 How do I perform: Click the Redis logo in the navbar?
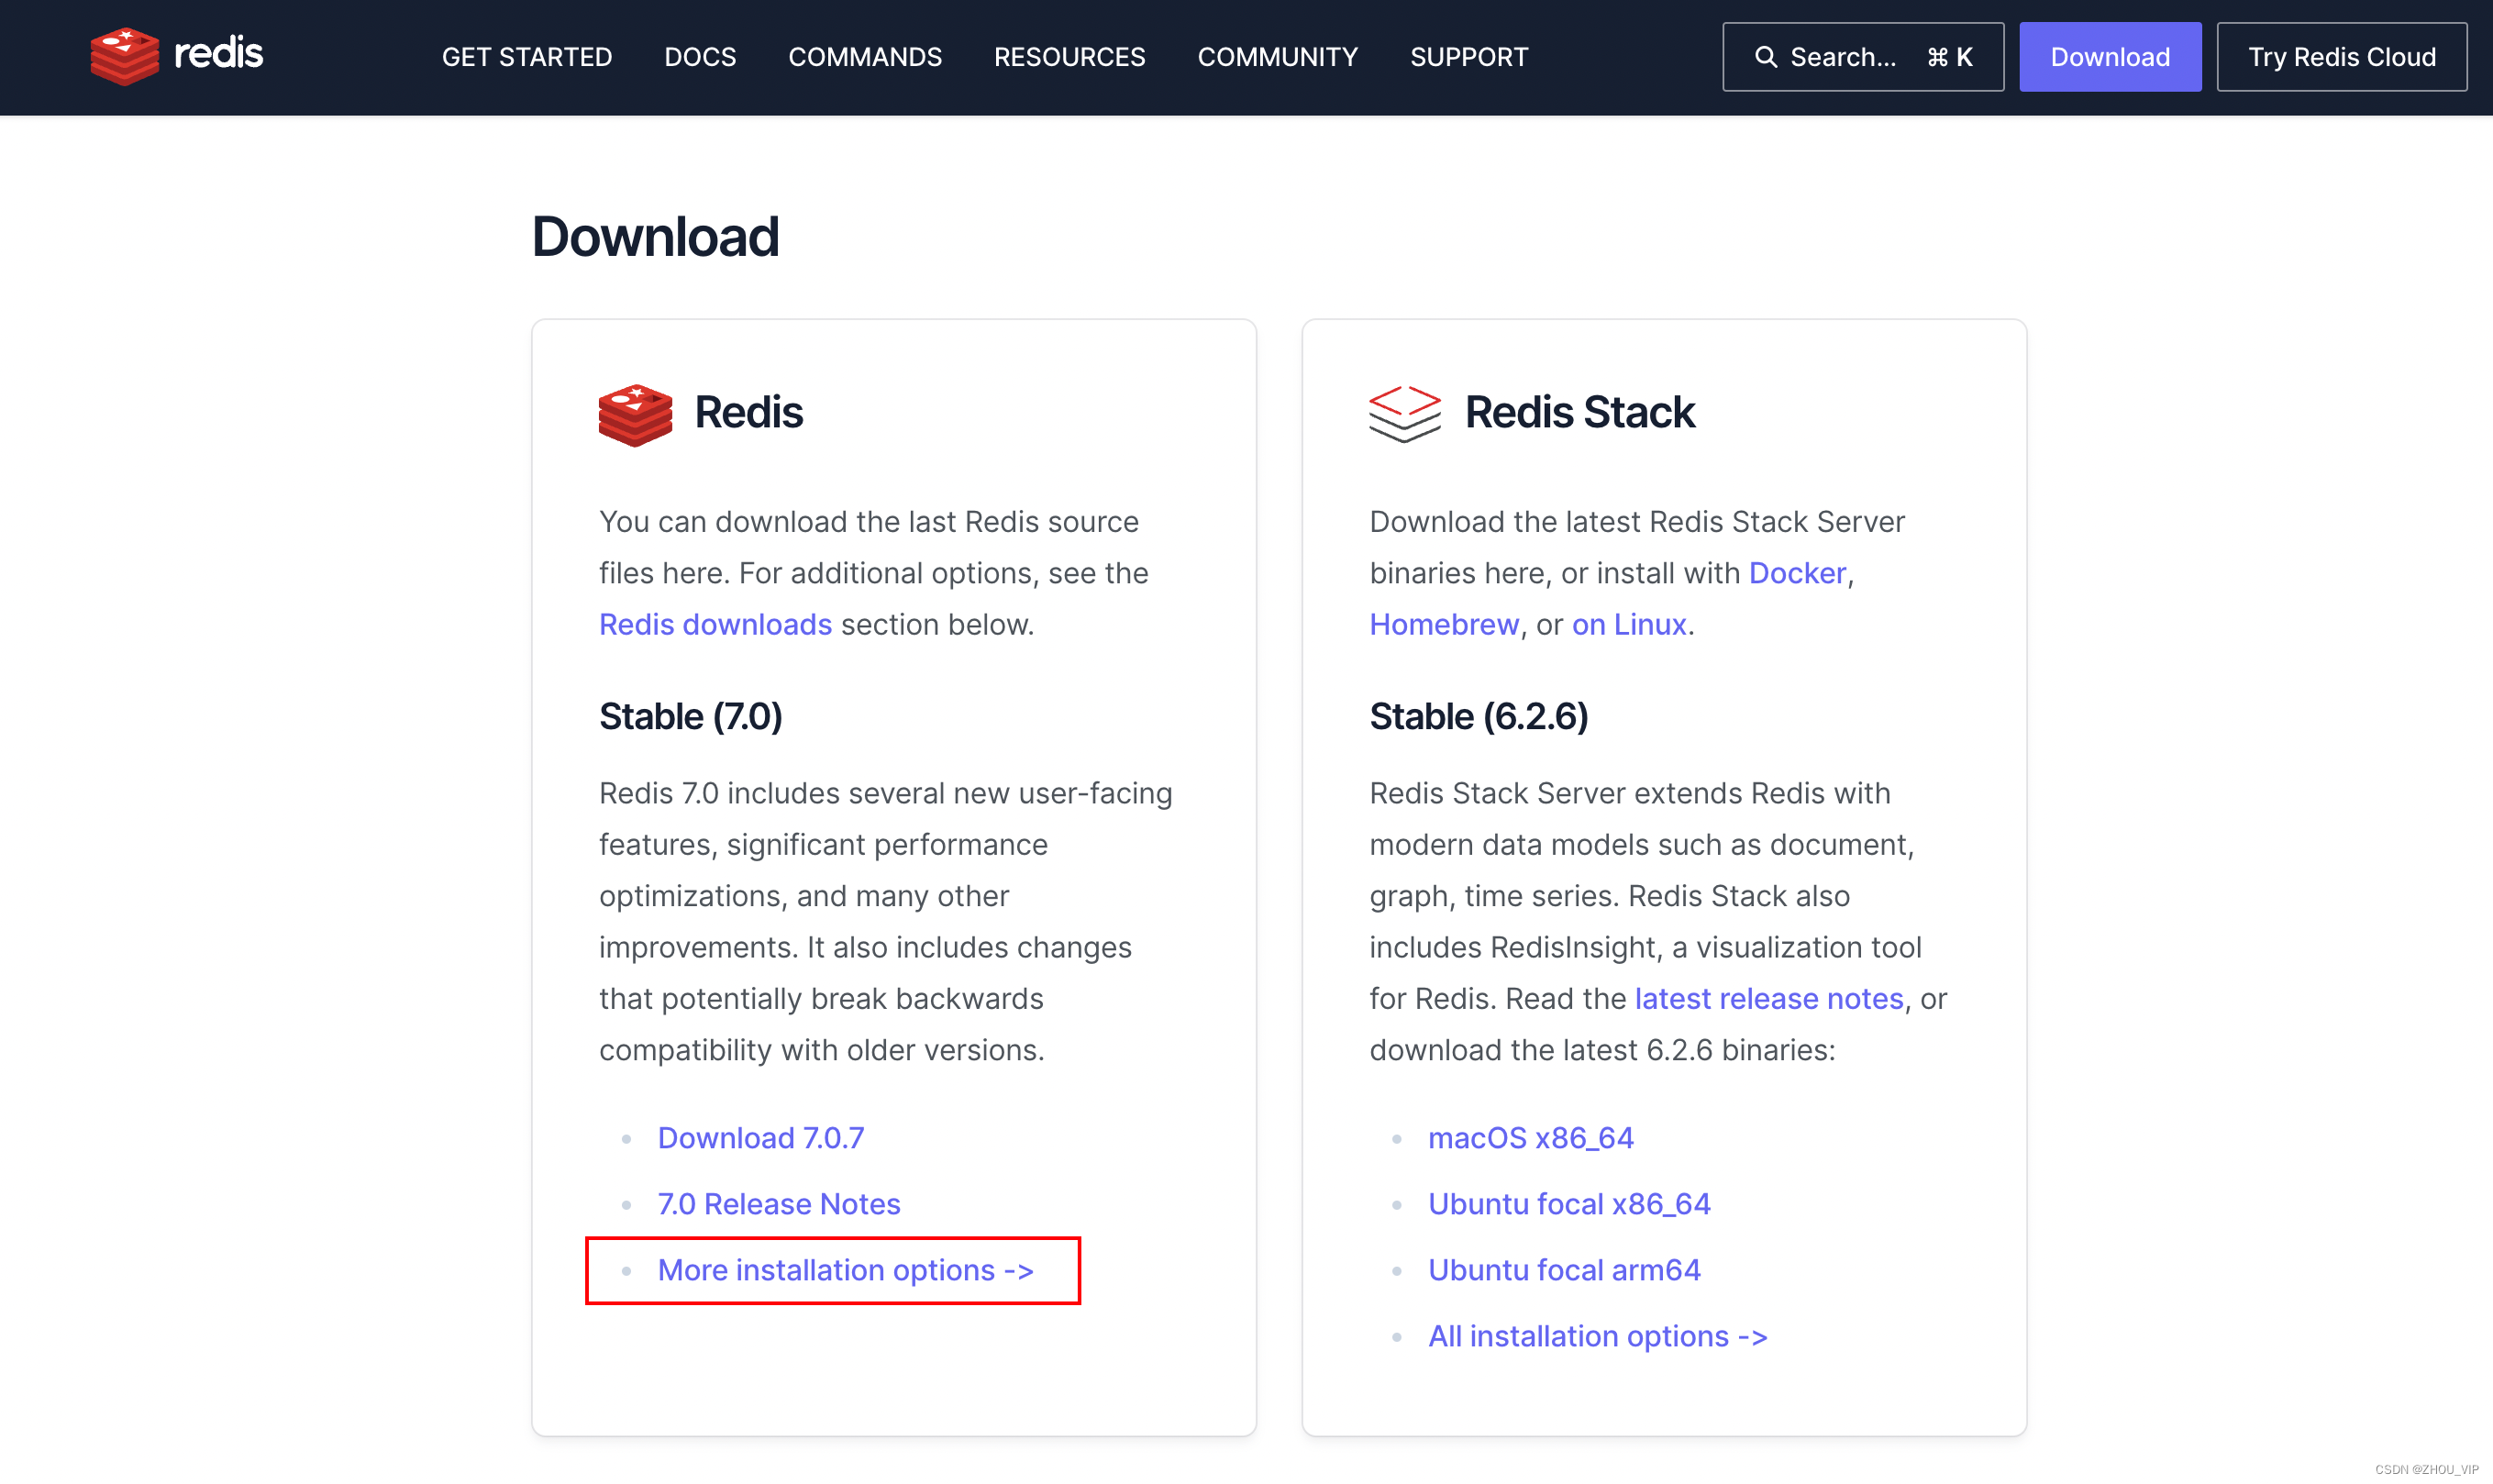(176, 56)
